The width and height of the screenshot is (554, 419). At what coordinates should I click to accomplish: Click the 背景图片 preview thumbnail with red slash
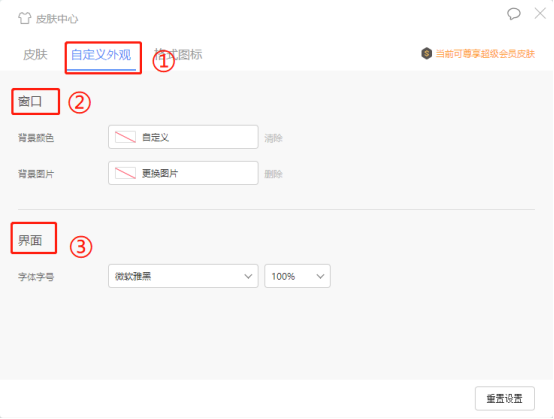(x=125, y=173)
